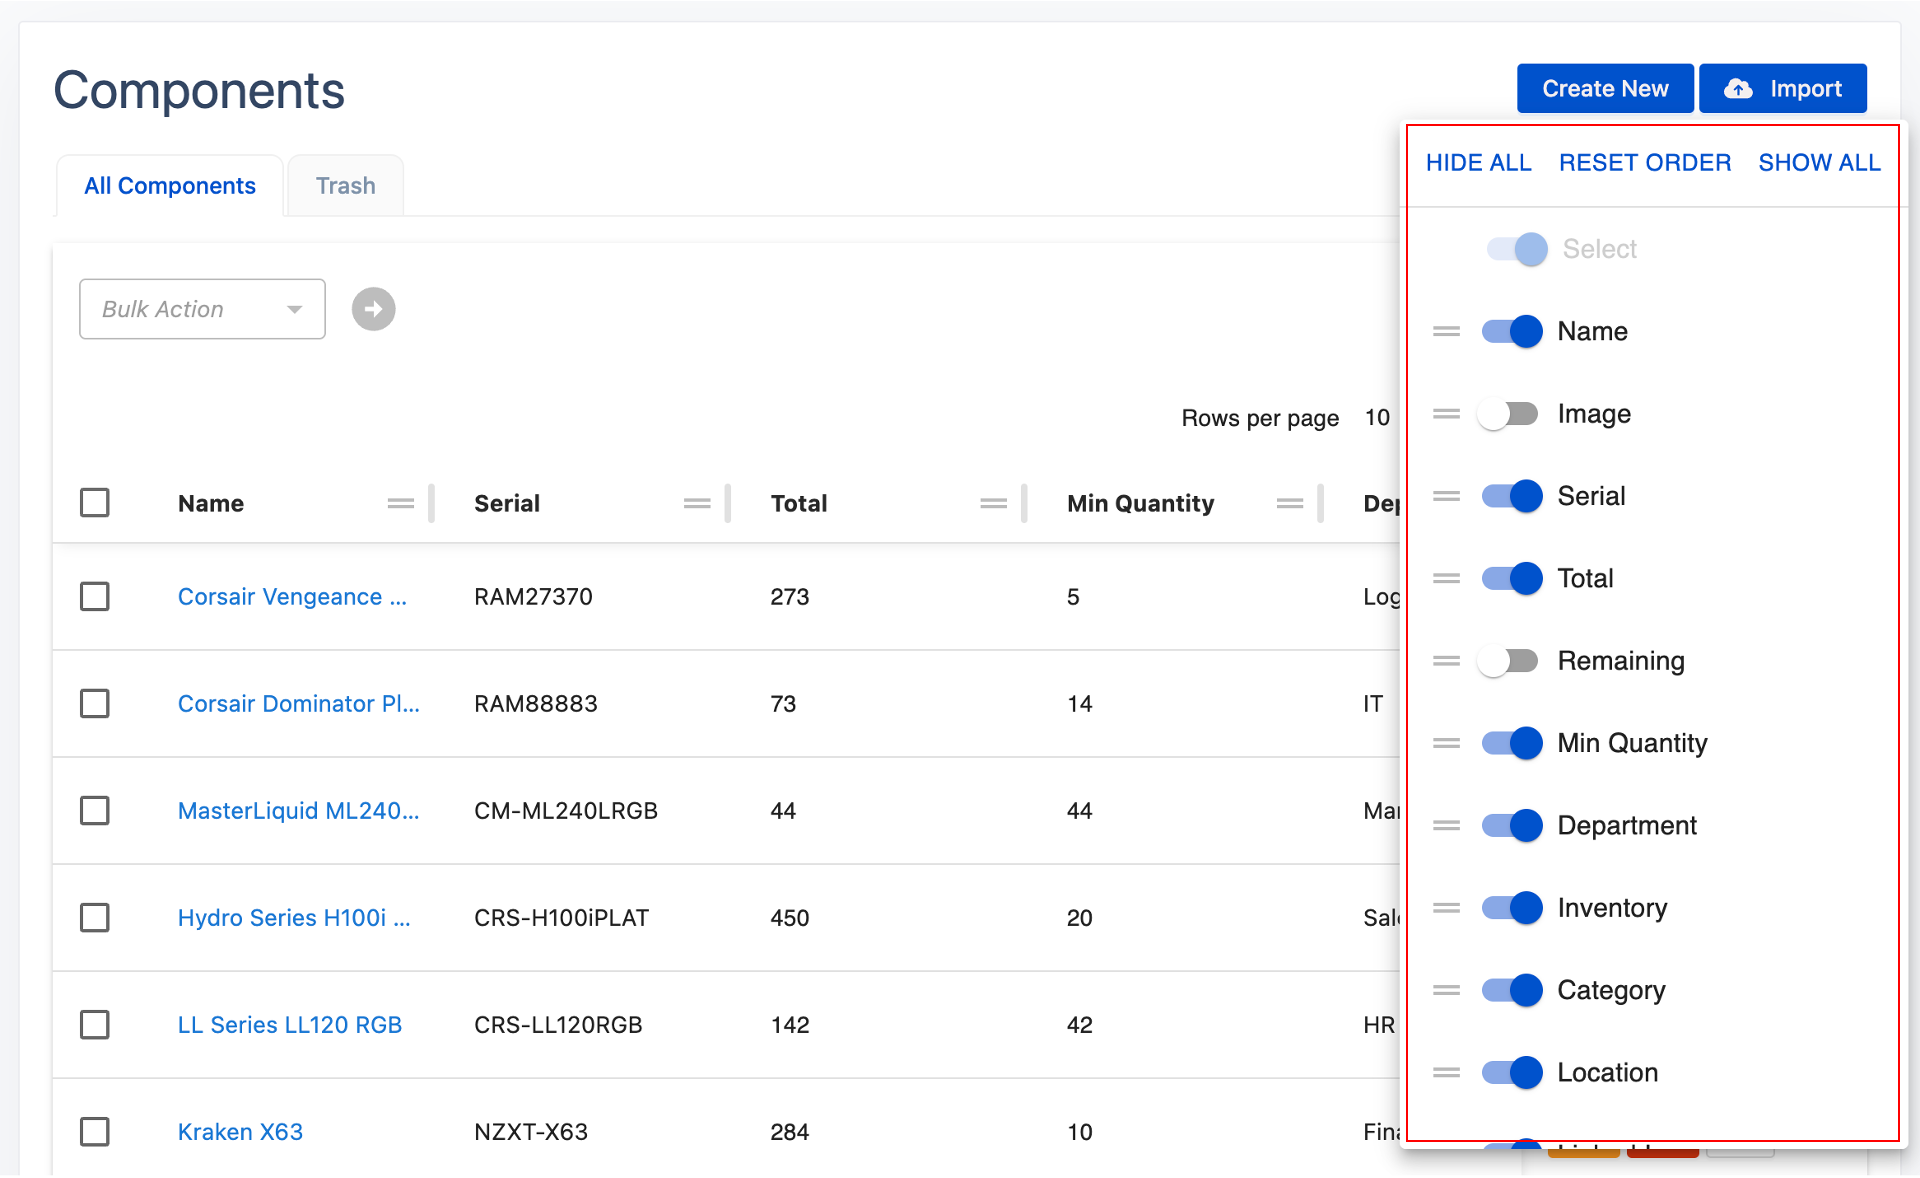
Task: Click RESET ORDER in column panel
Action: click(1645, 163)
